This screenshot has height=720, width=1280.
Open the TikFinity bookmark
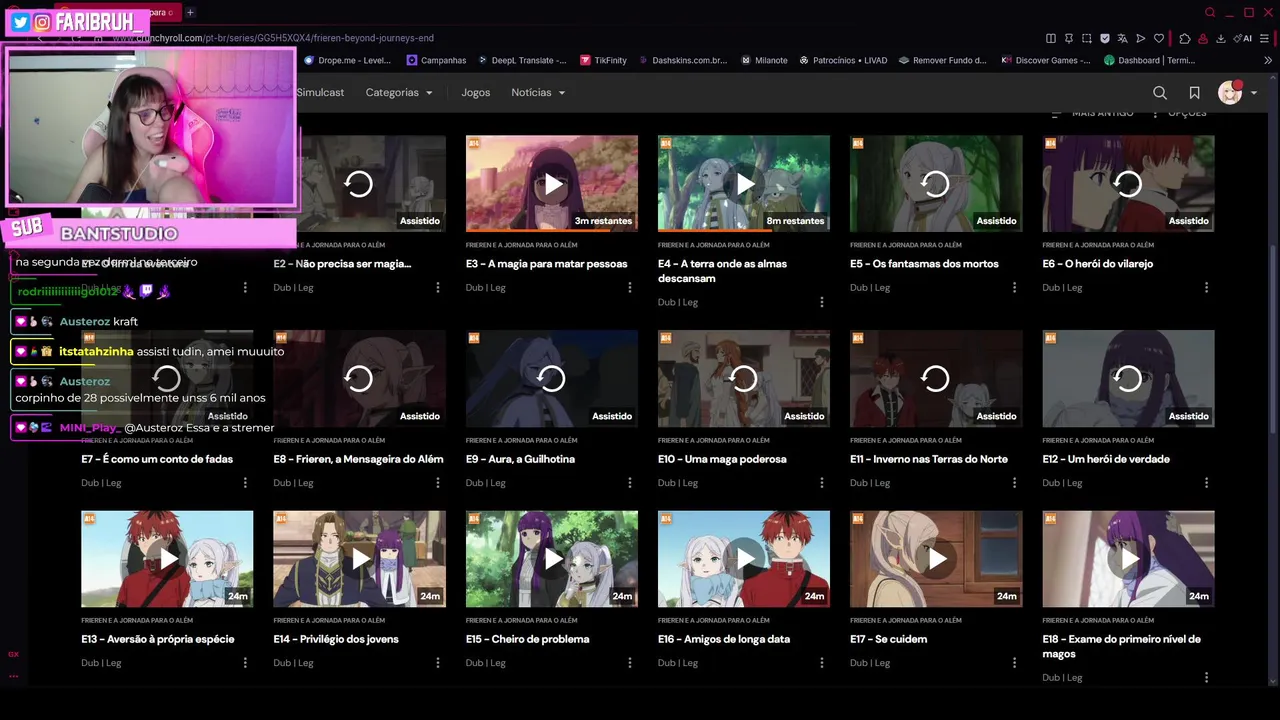coord(603,60)
